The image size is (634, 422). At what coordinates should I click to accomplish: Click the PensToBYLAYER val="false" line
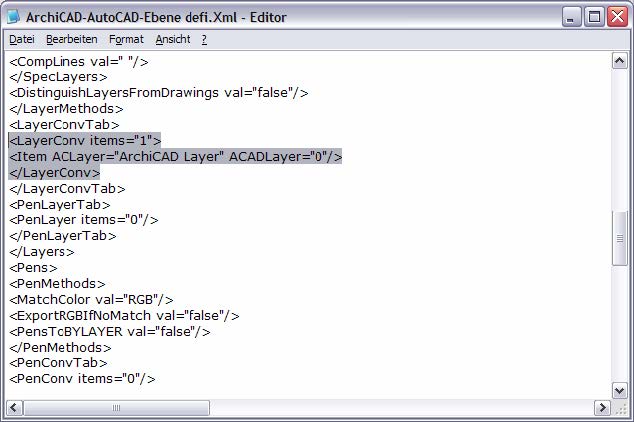coord(110,331)
